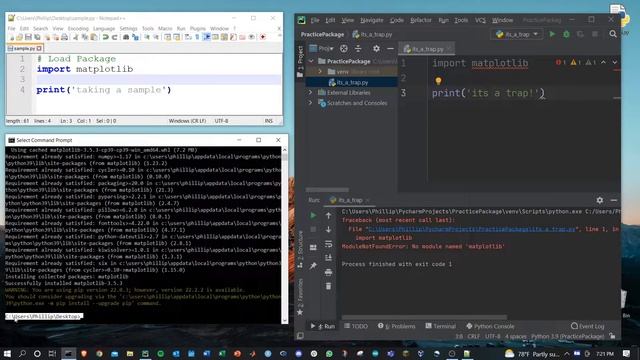Open taskbar Search magnifier

[x=22, y=353]
